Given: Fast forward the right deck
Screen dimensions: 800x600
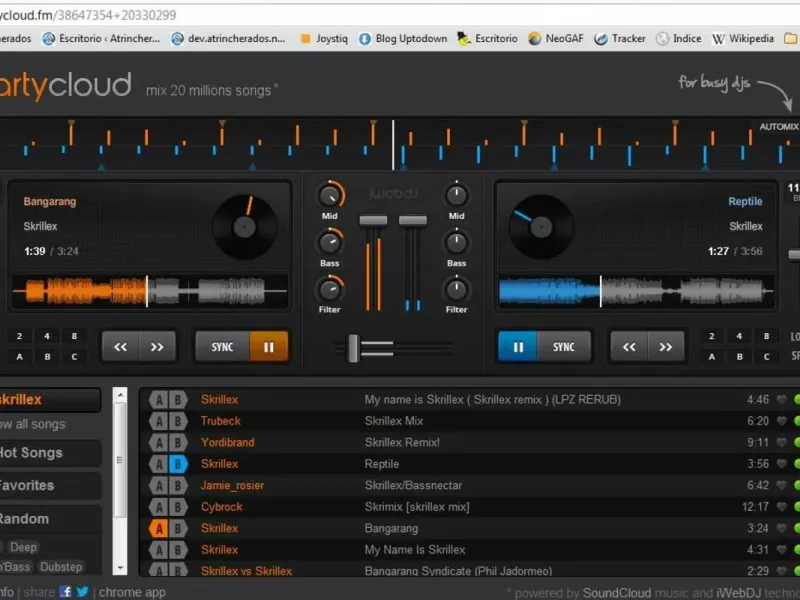Looking at the screenshot, I should [x=666, y=347].
